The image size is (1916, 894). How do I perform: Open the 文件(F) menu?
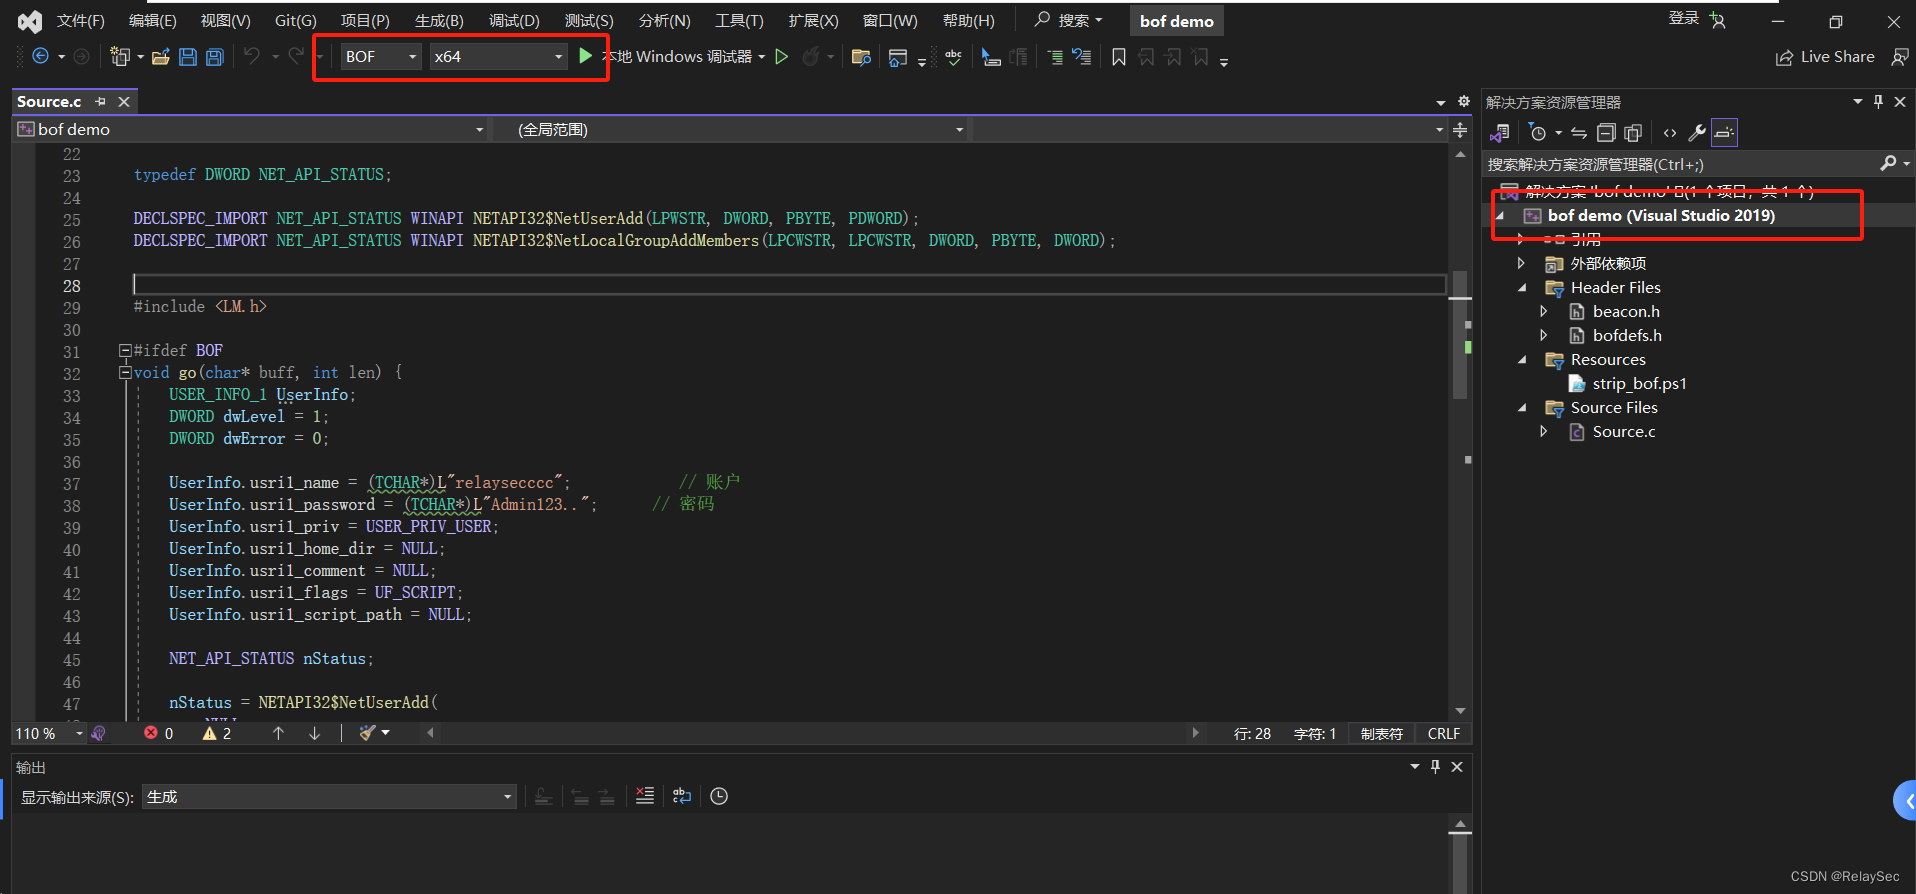[x=81, y=21]
